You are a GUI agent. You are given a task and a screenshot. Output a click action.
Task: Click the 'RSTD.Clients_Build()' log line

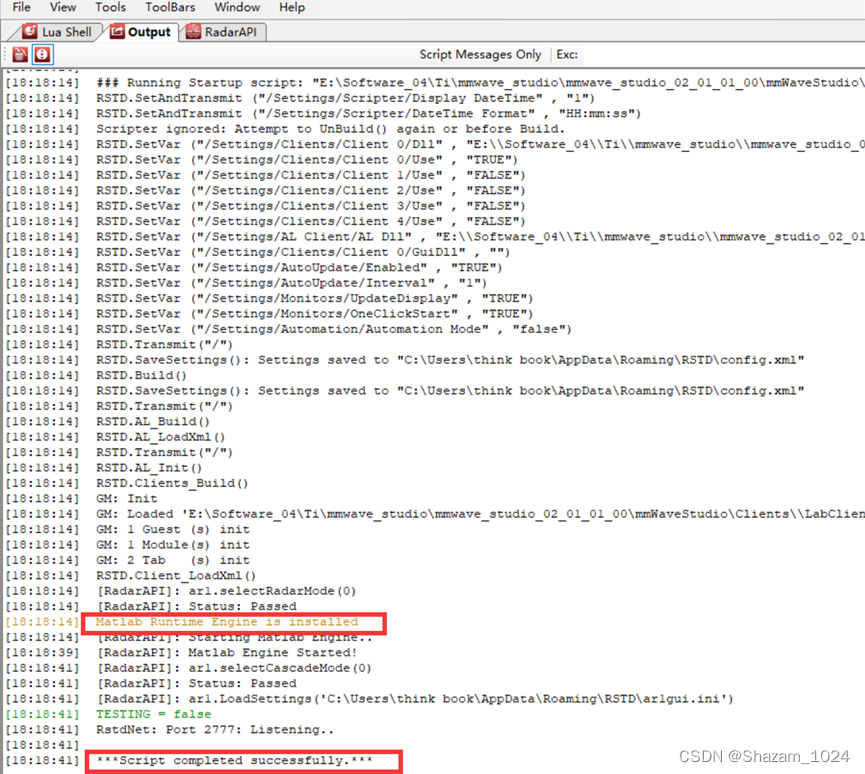coord(173,483)
